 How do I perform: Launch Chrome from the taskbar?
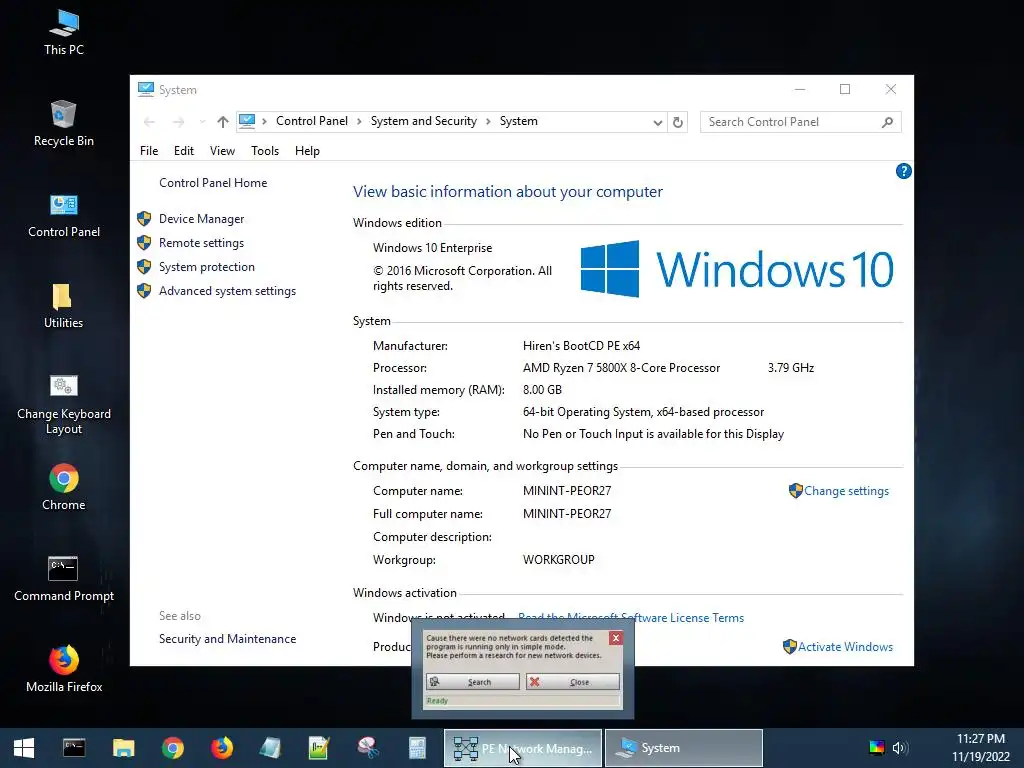point(173,748)
